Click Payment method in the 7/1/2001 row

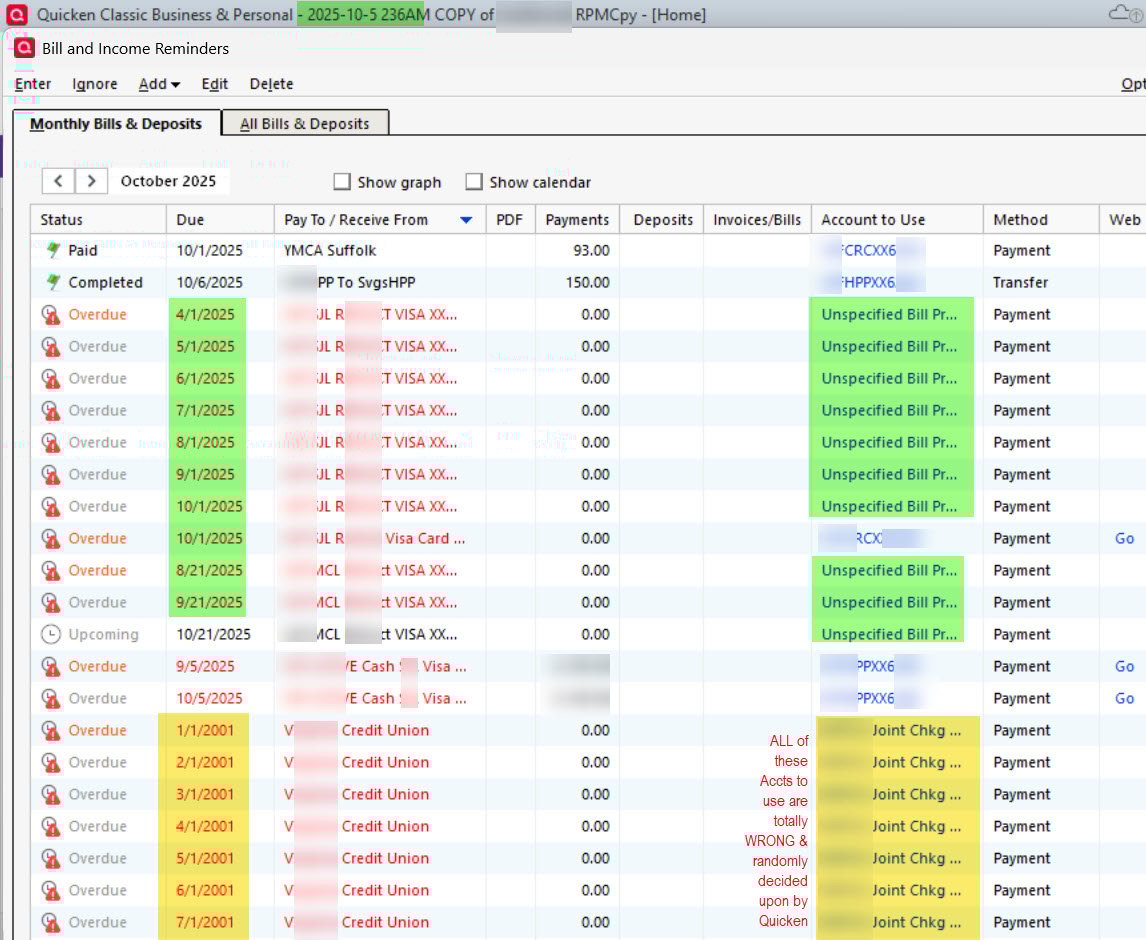tap(1022, 922)
